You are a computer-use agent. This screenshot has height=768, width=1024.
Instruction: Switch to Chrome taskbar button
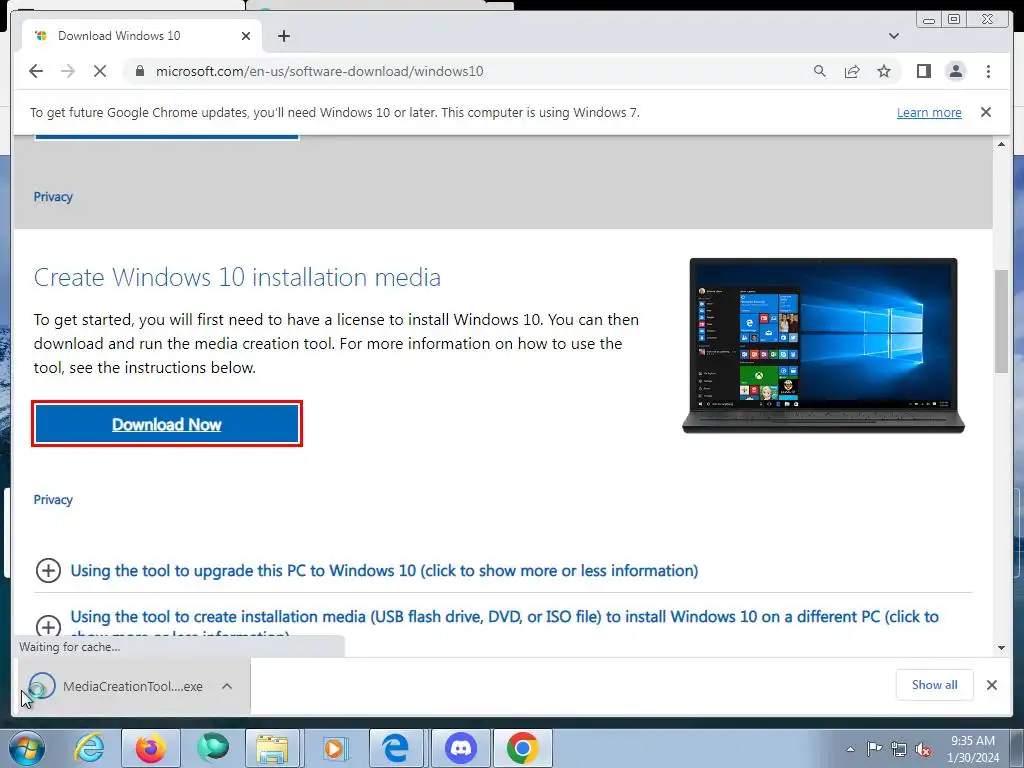click(x=522, y=748)
